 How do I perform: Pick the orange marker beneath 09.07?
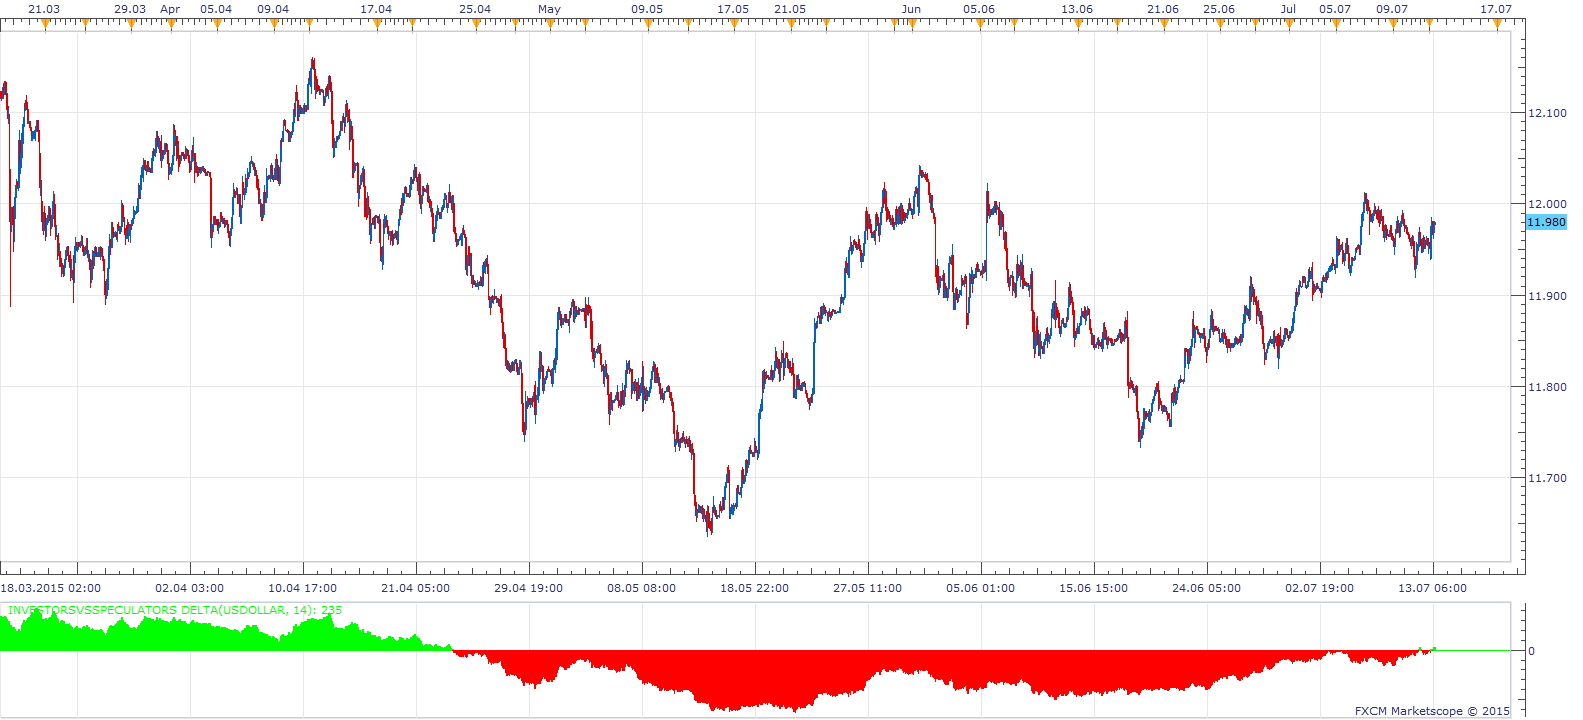[1393, 25]
